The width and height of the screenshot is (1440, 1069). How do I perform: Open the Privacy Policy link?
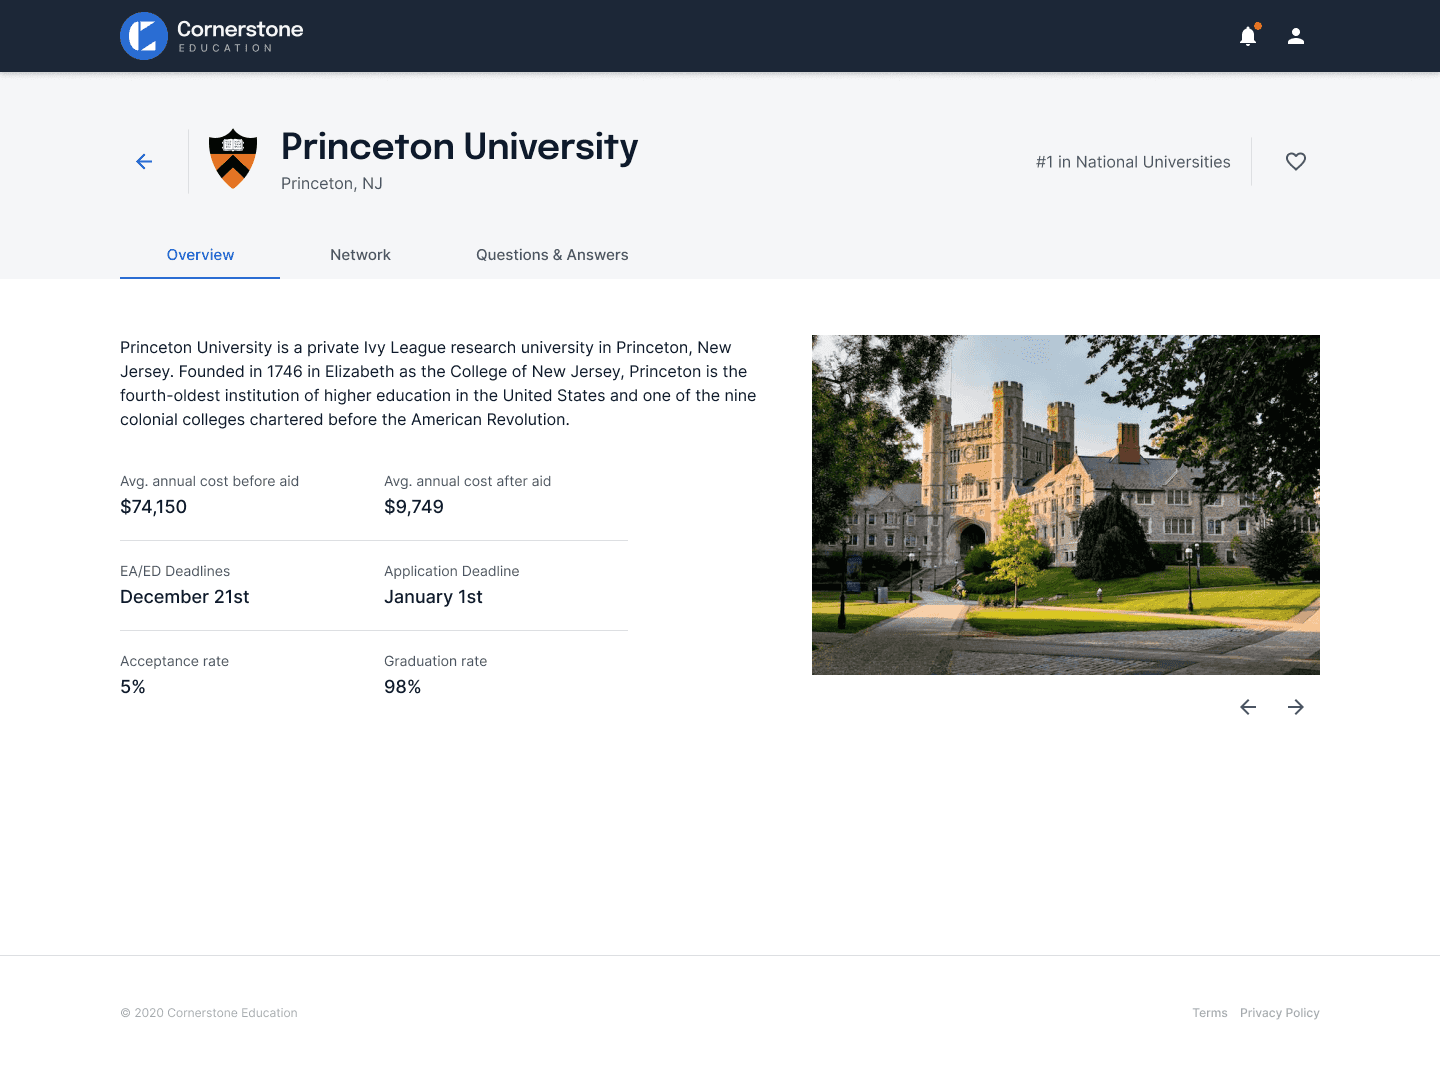pos(1280,1012)
